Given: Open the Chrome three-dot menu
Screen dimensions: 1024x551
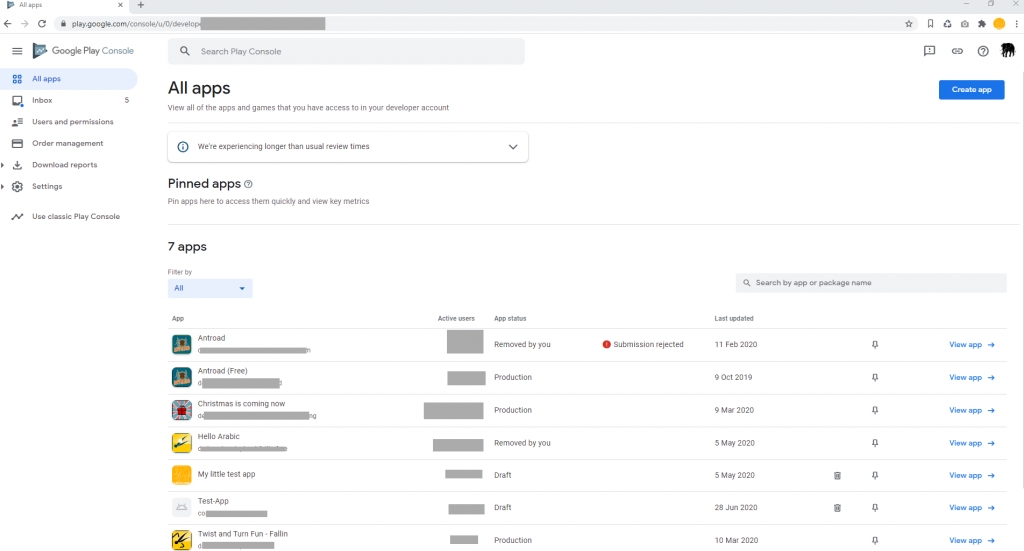Looking at the screenshot, I should pyautogui.click(x=1016, y=24).
